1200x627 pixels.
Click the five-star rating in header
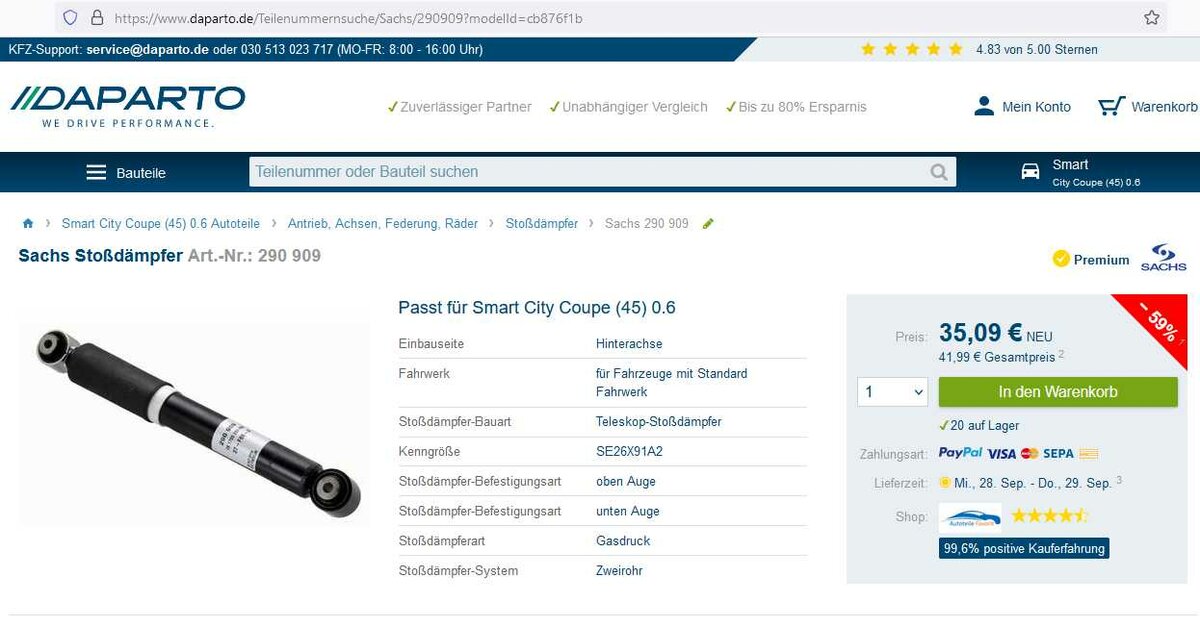[911, 49]
